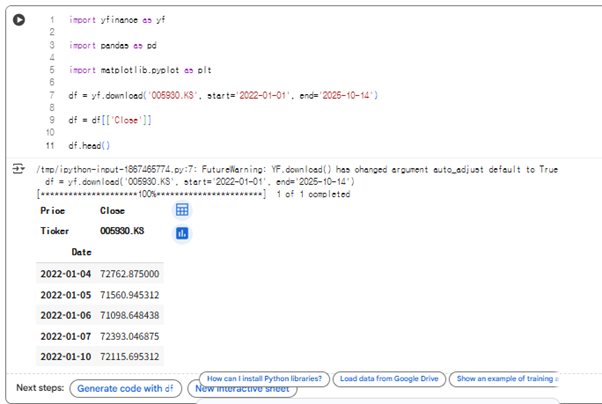Click value cell 72762.875000
Image resolution: width=602 pixels, height=404 pixels.
pos(130,274)
